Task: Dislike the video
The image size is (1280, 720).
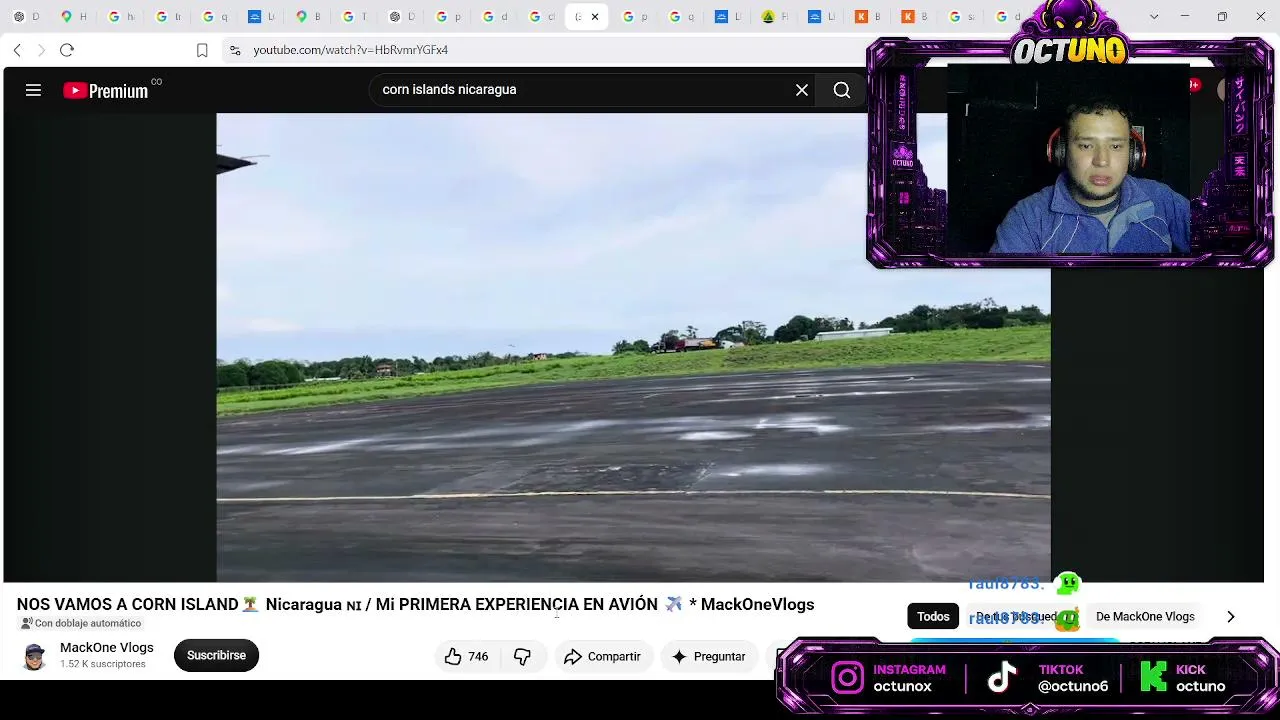Action: click(523, 656)
